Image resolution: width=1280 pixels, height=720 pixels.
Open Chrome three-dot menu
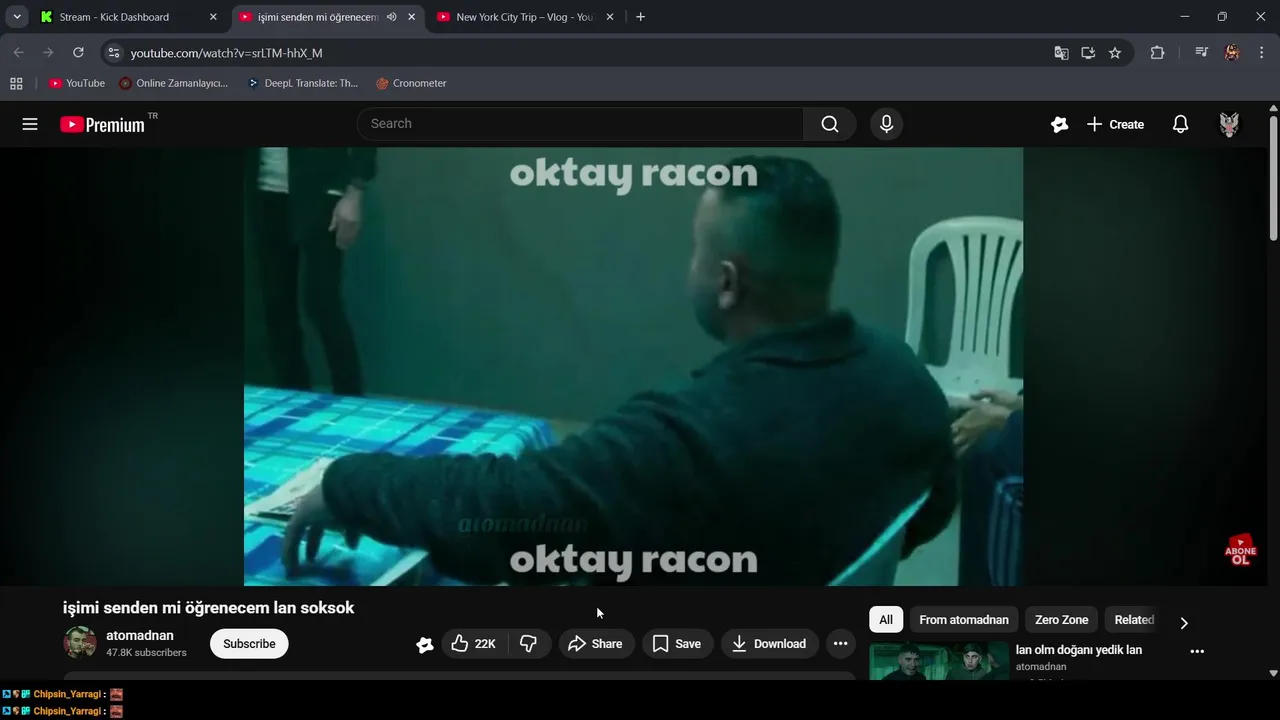[1261, 53]
